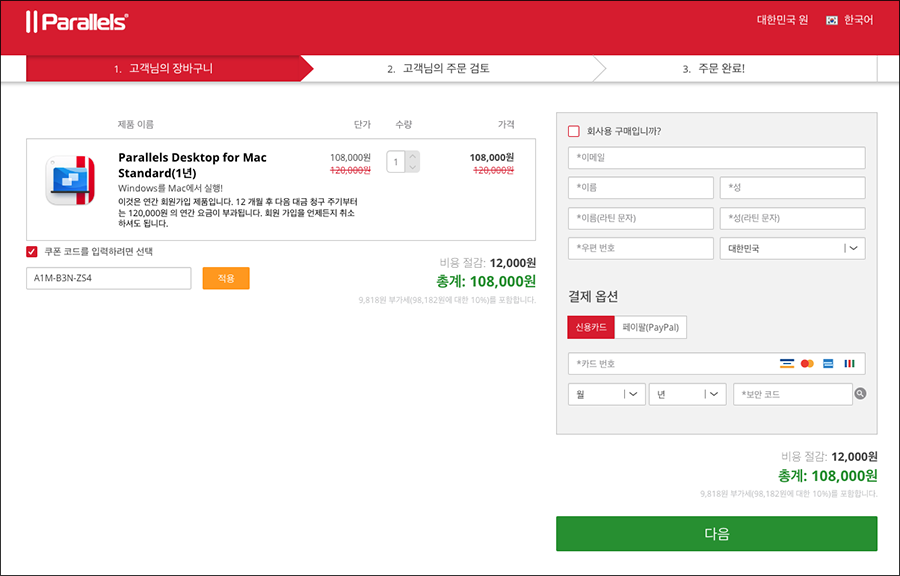900x576 pixels.
Task: Click the Mastercard card logo icon
Action: (807, 364)
